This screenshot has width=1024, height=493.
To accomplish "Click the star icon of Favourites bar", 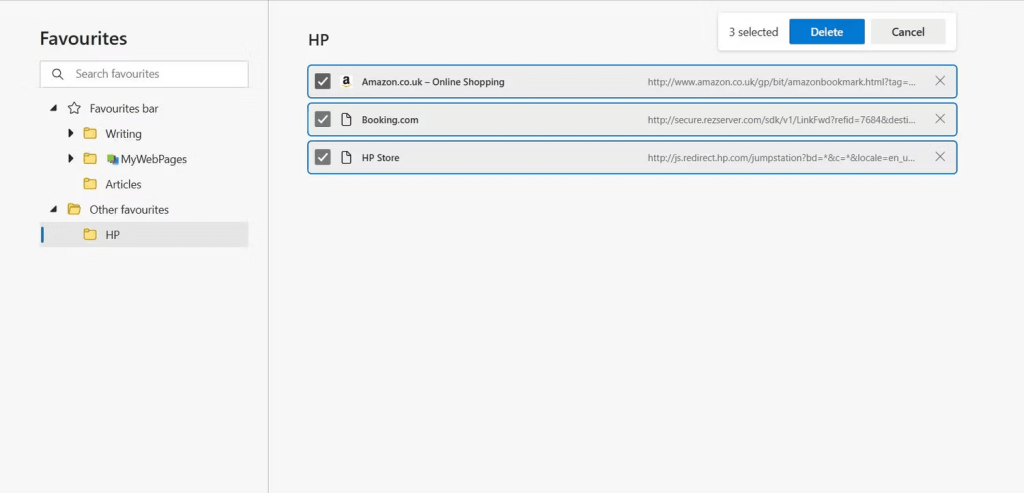I will coord(74,108).
